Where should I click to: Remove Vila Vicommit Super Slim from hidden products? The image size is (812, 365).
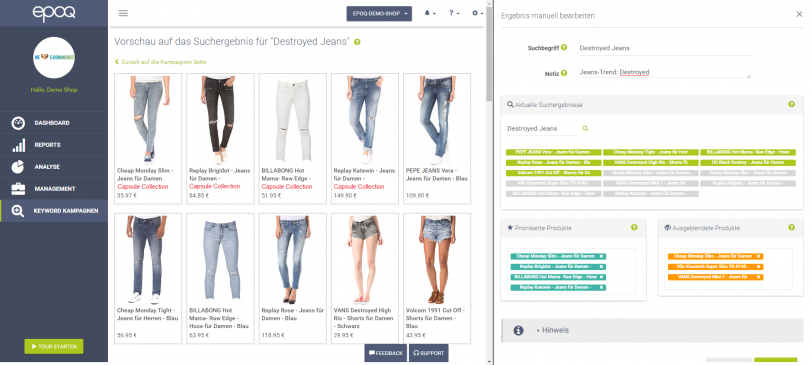[x=759, y=267]
